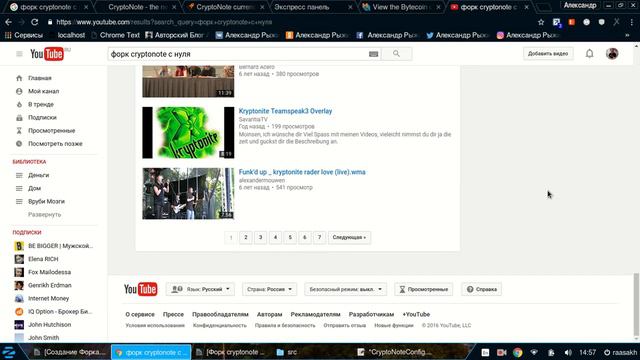Click the magnifier search button

[x=396, y=54]
